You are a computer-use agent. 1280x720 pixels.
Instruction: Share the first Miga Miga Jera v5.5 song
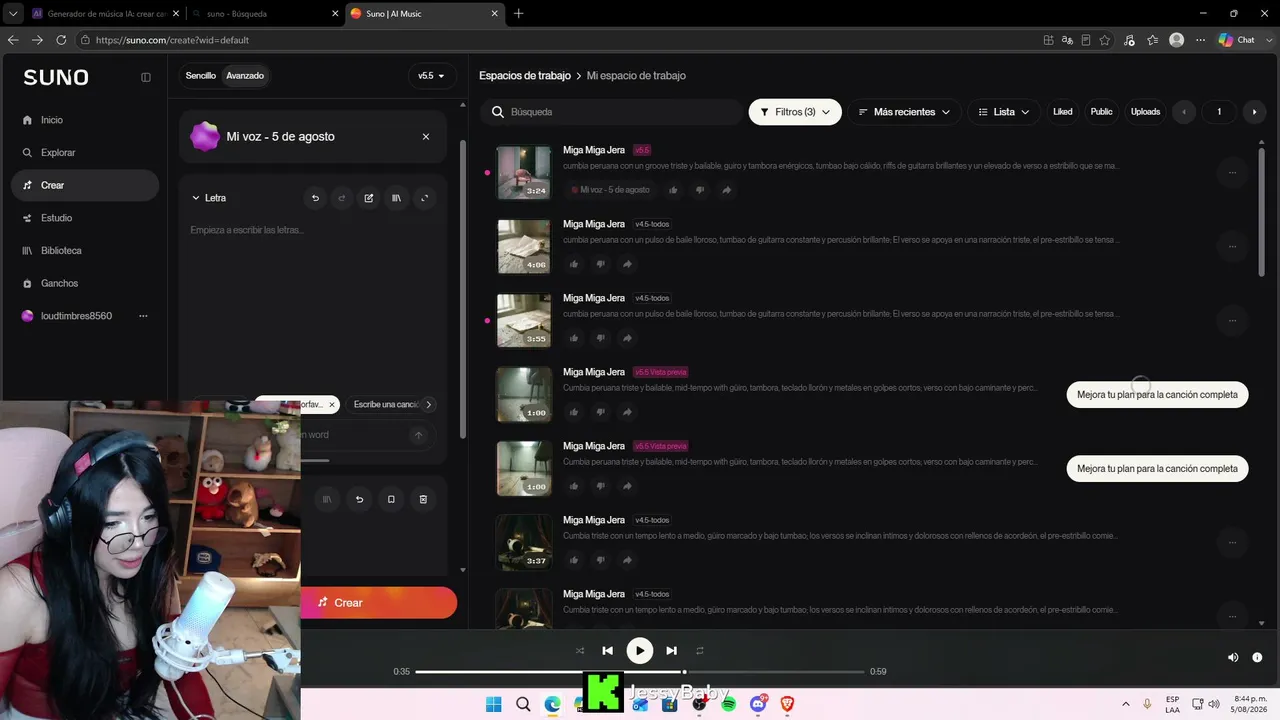click(727, 190)
